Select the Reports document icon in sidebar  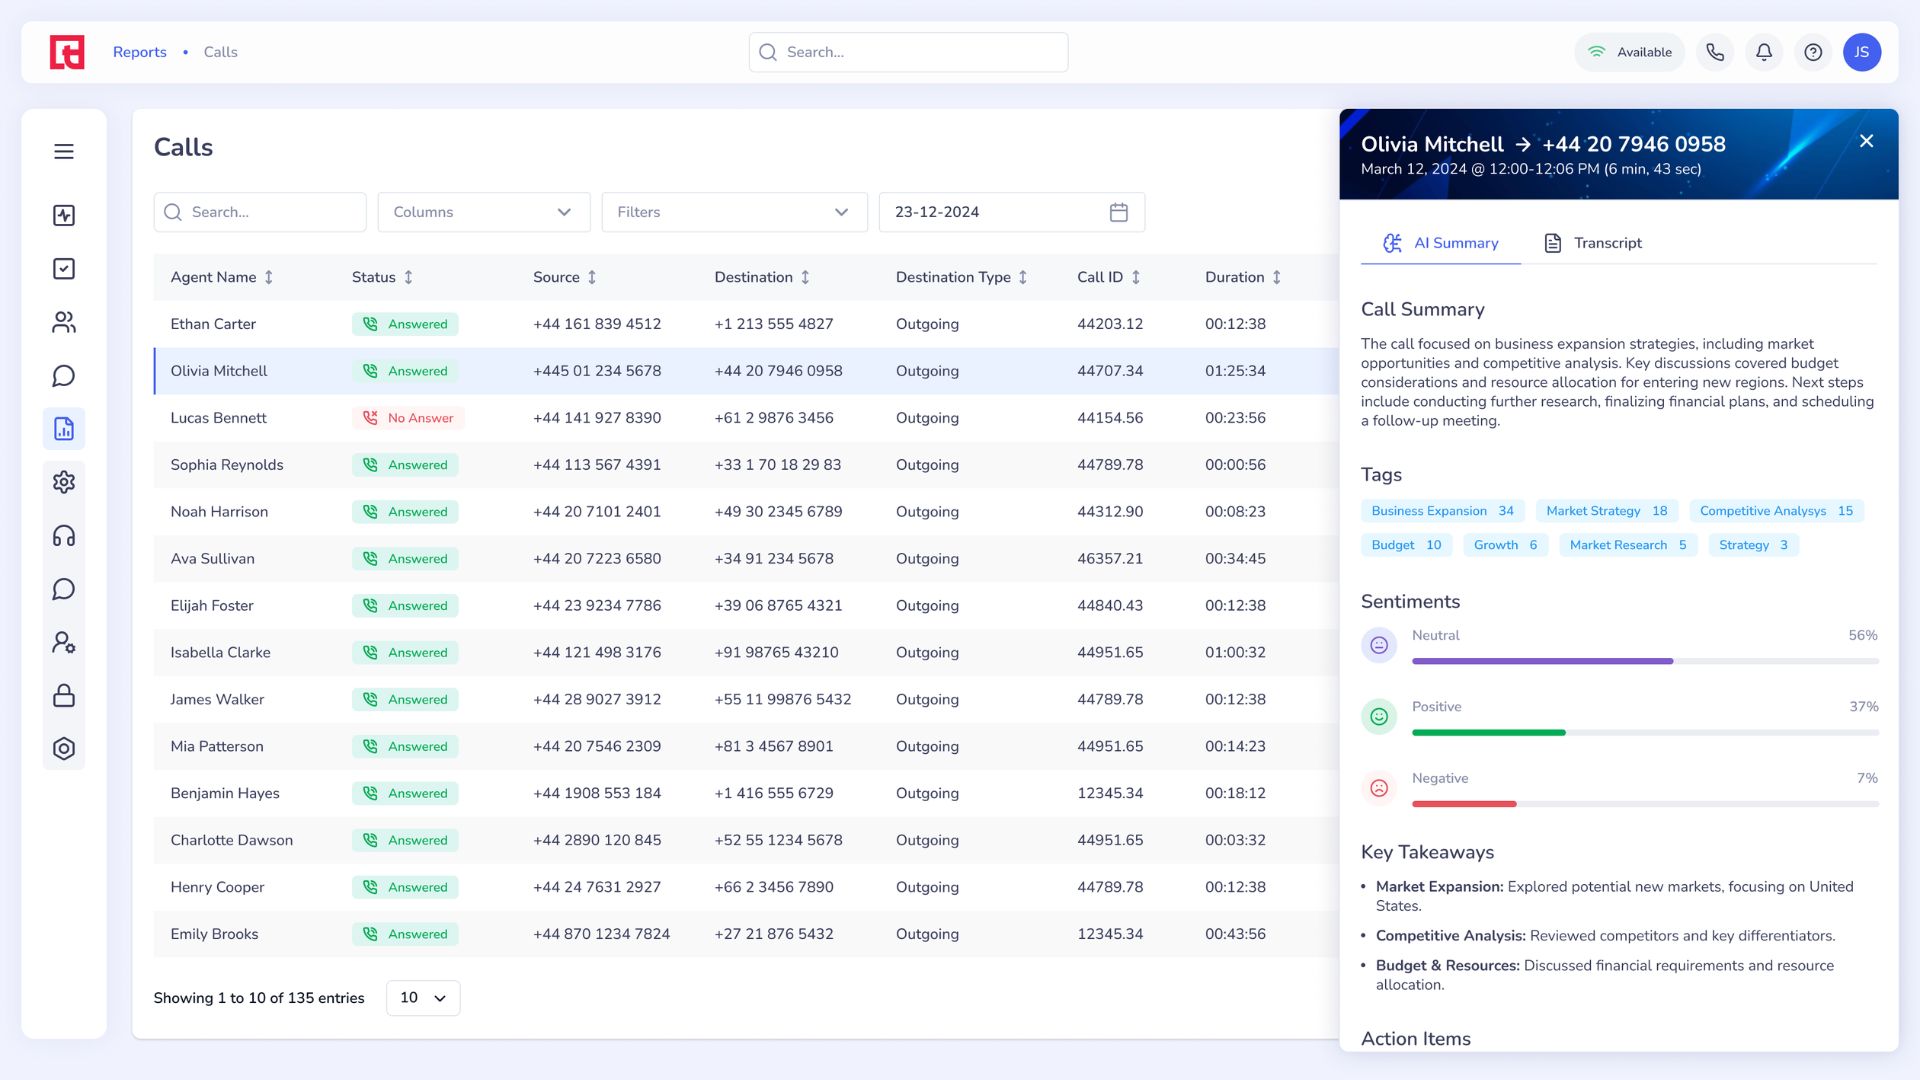click(x=64, y=428)
